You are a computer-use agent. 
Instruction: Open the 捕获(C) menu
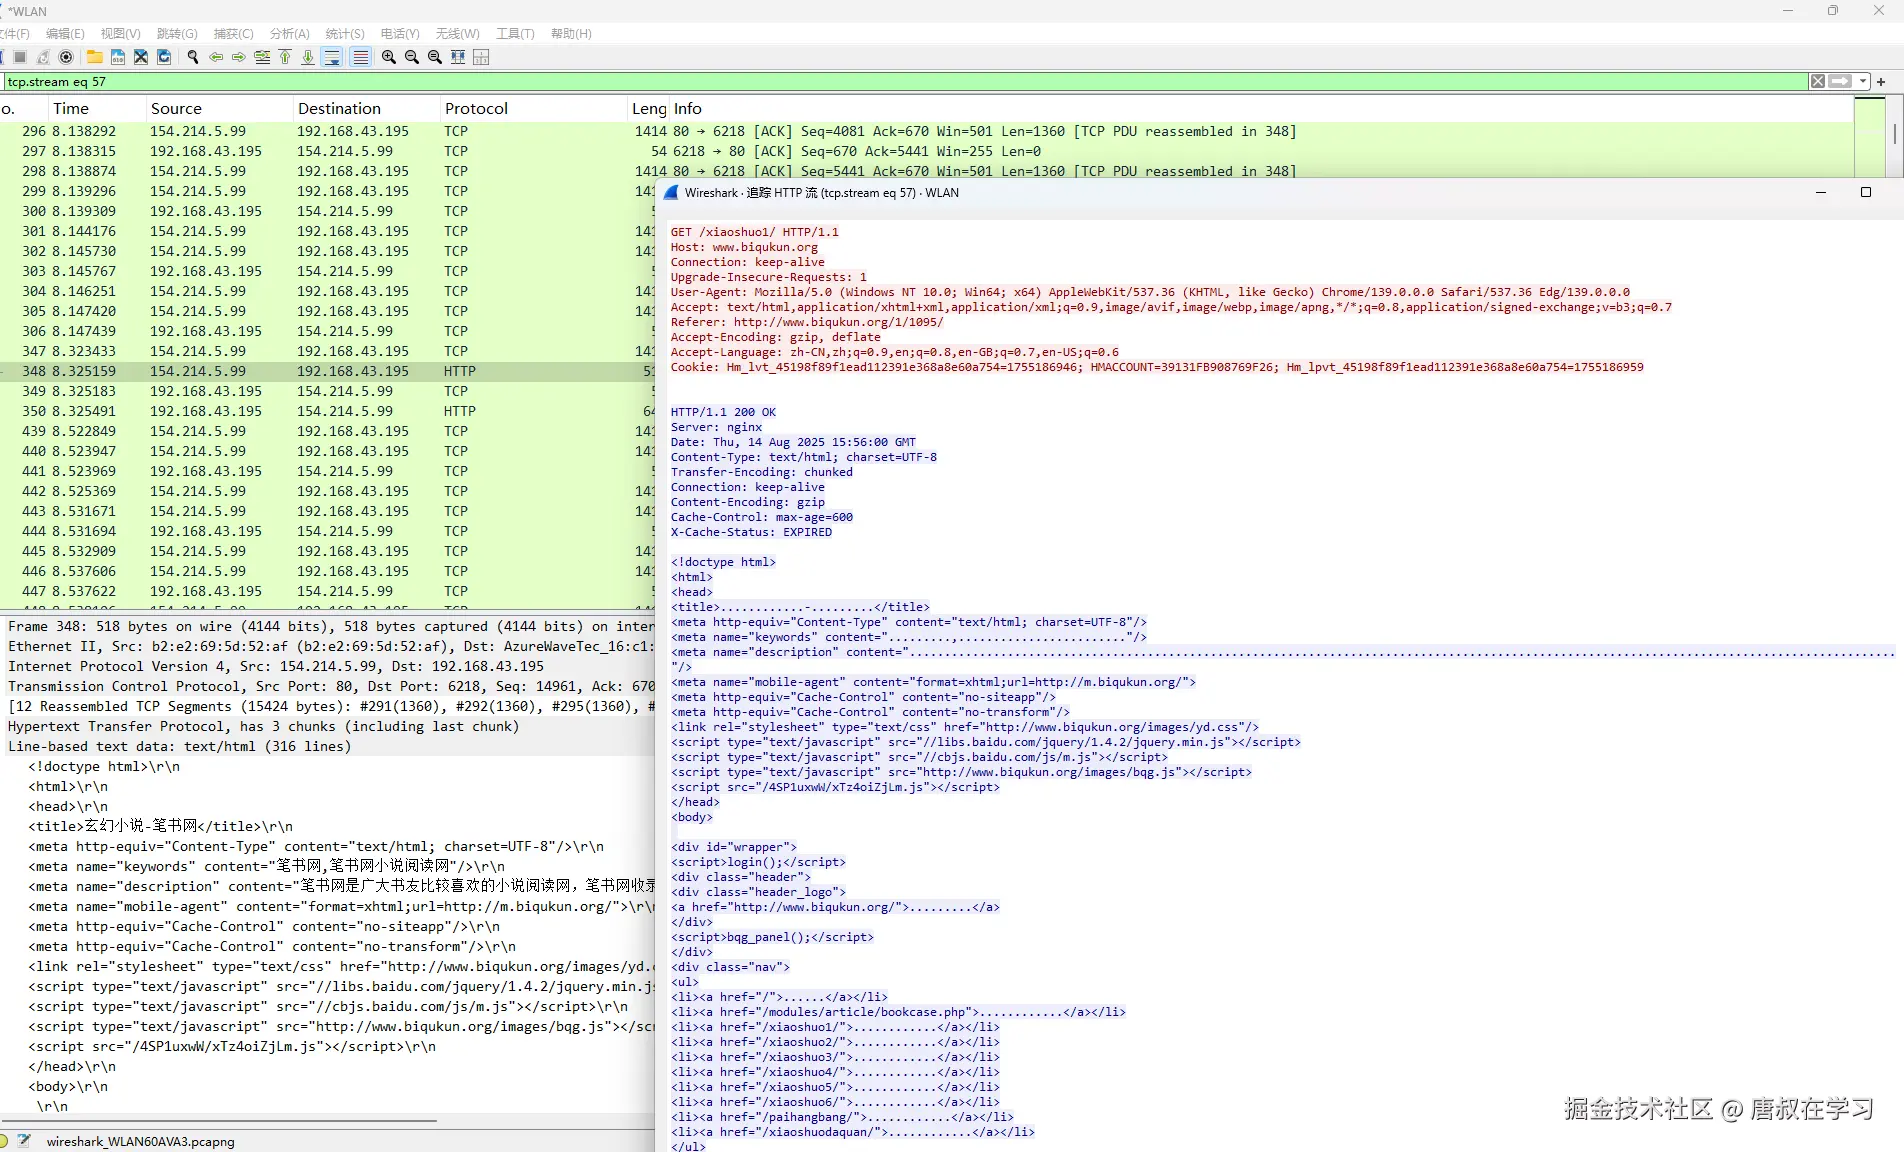[234, 34]
